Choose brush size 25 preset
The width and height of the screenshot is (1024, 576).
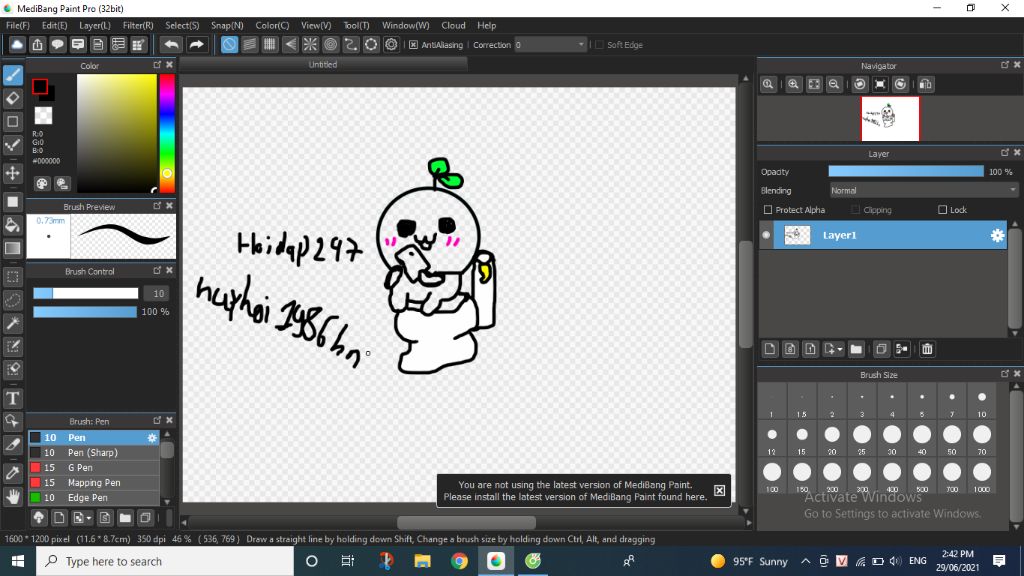click(862, 438)
